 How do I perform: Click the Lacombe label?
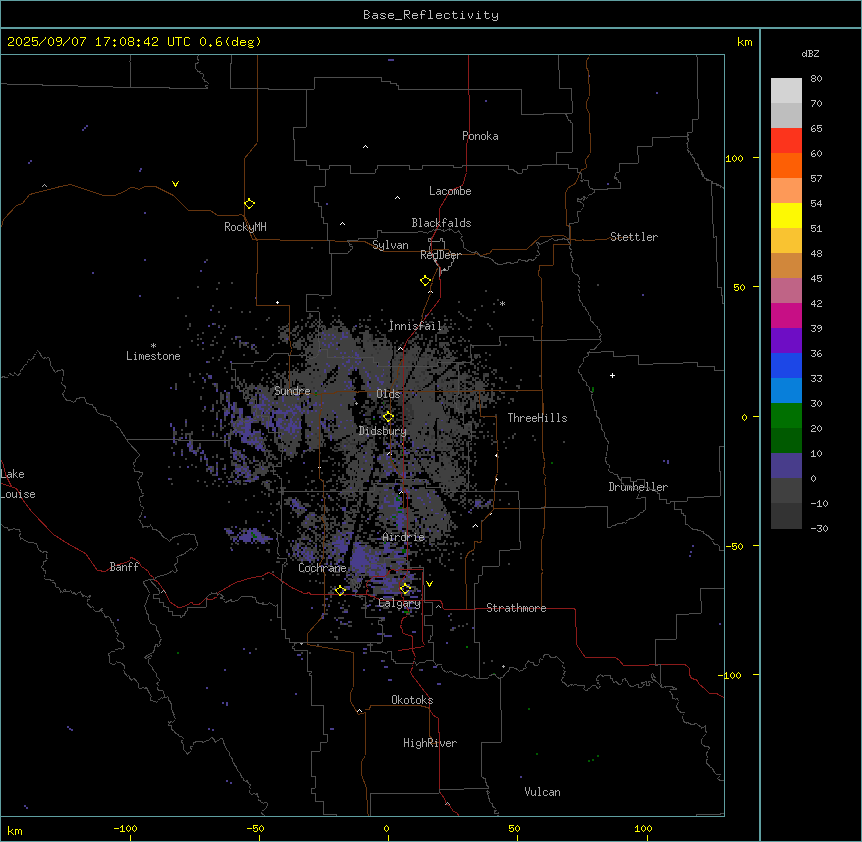pyautogui.click(x=450, y=191)
